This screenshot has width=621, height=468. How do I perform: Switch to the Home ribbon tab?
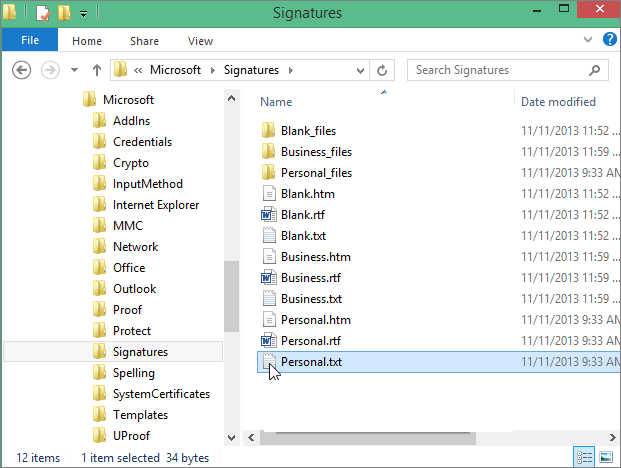point(87,41)
